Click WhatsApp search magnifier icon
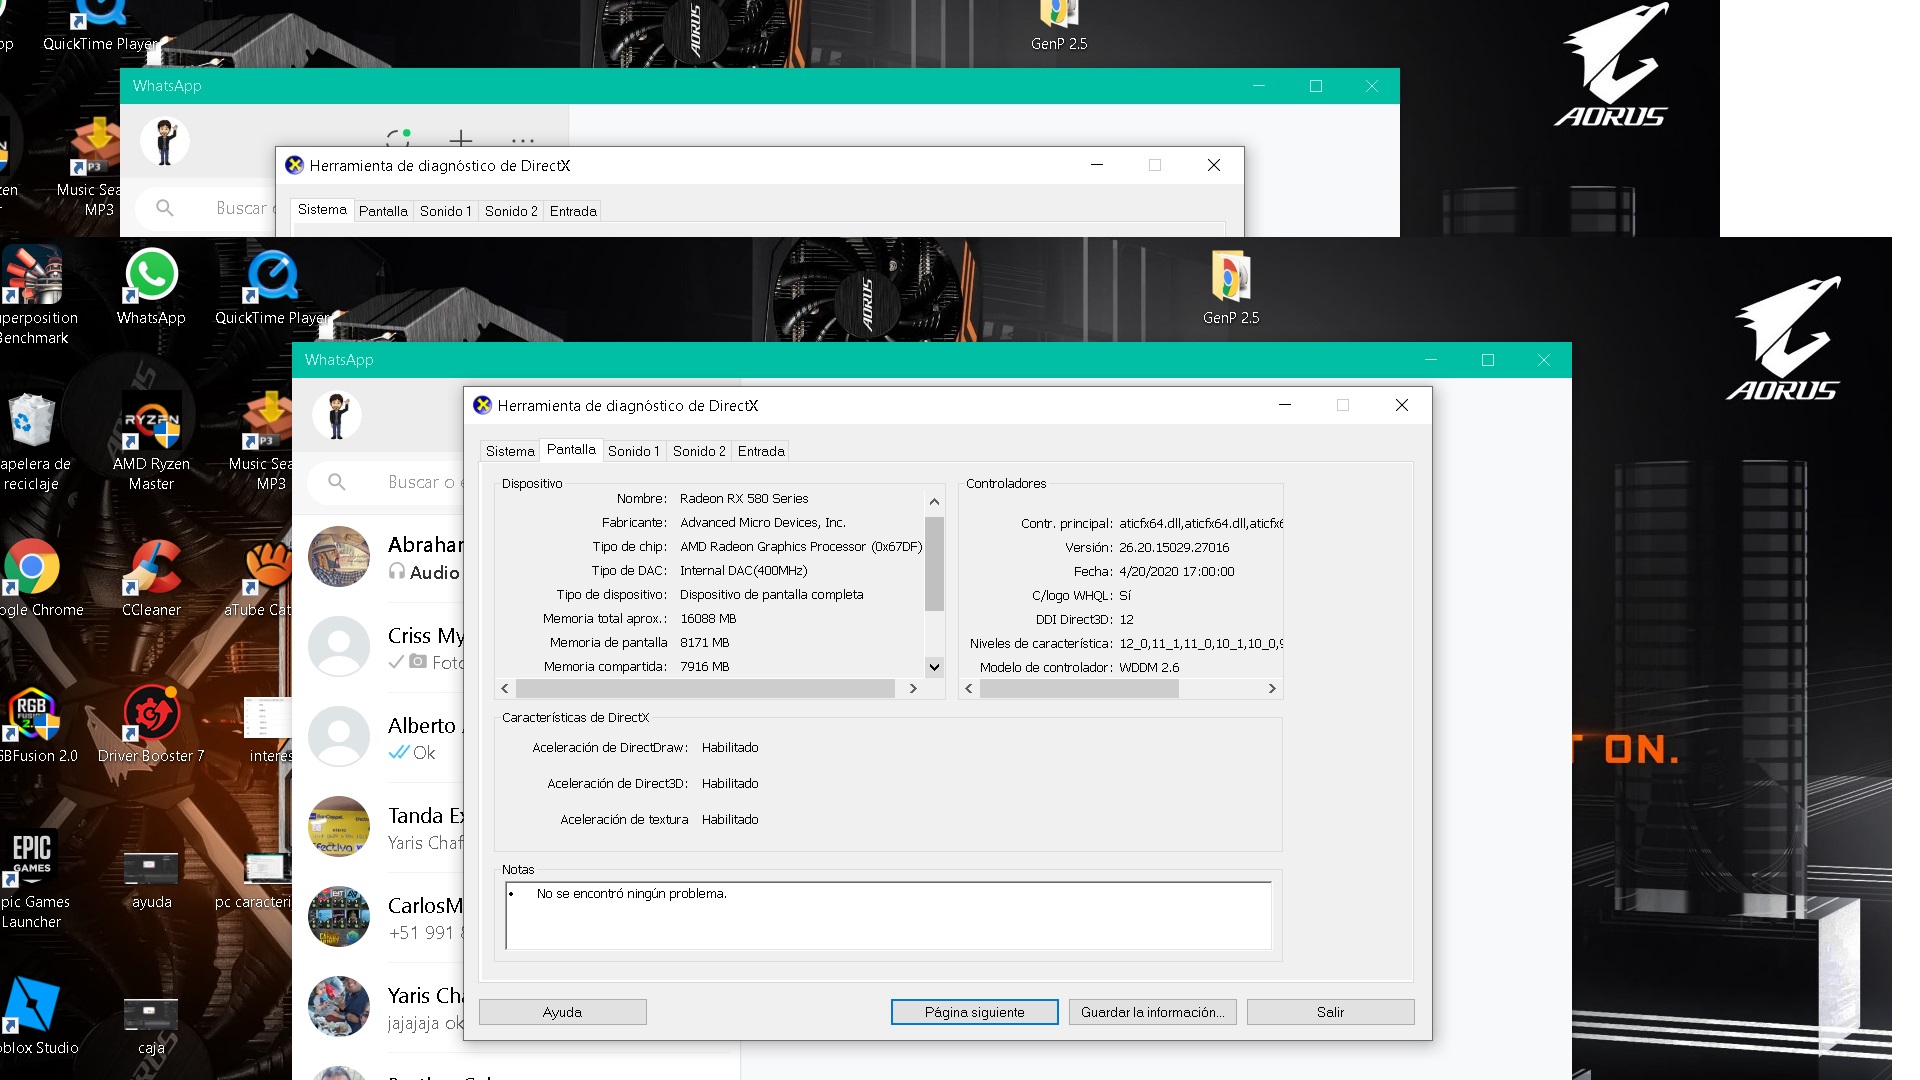1920x1080 pixels. [337, 482]
